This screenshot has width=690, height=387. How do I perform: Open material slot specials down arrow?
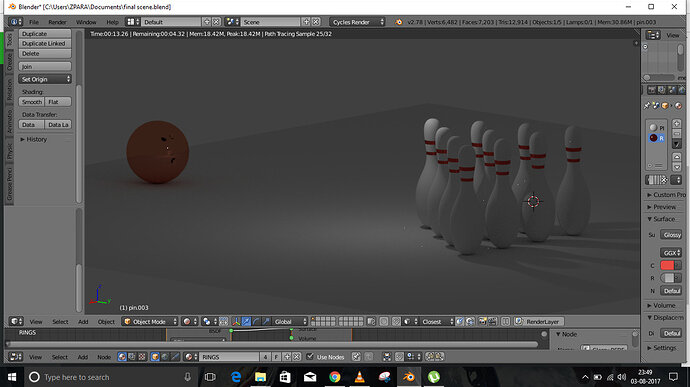pos(677,144)
